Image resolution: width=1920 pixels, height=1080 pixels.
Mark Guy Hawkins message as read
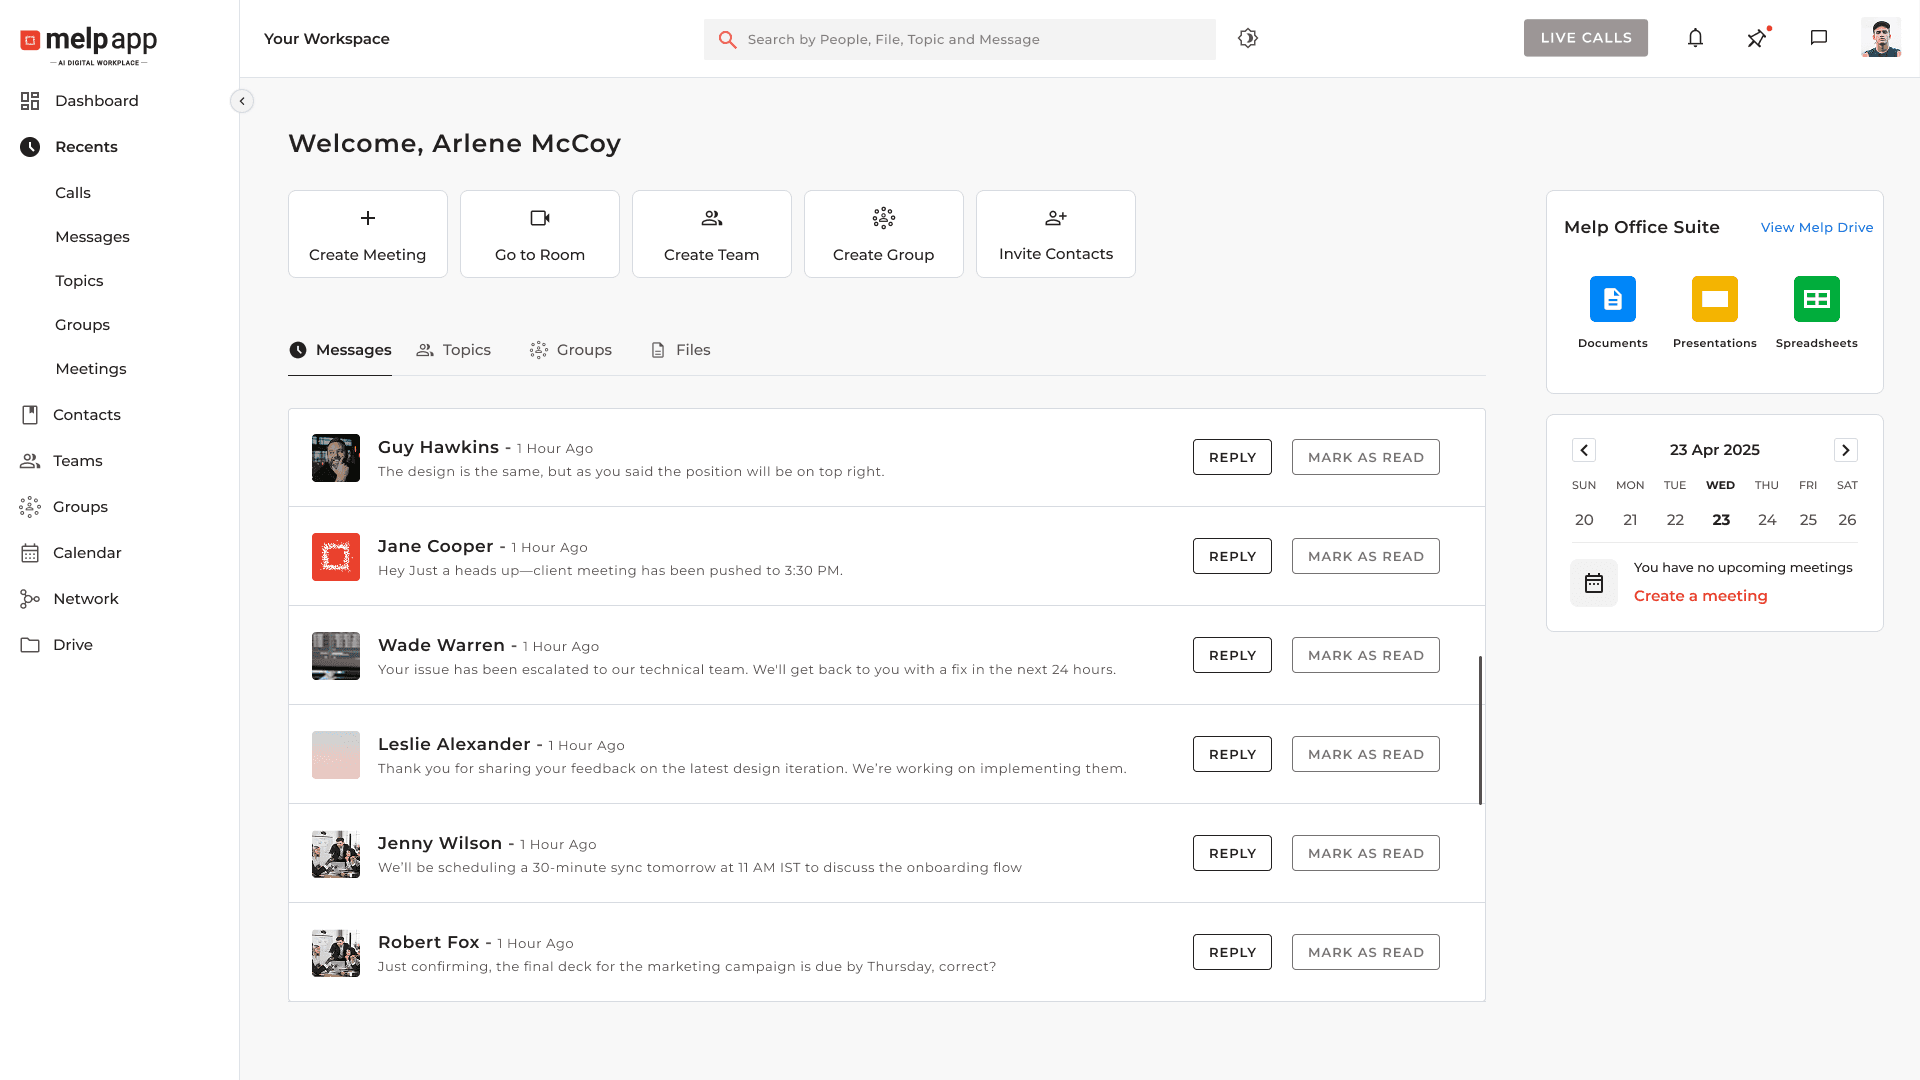tap(1365, 457)
